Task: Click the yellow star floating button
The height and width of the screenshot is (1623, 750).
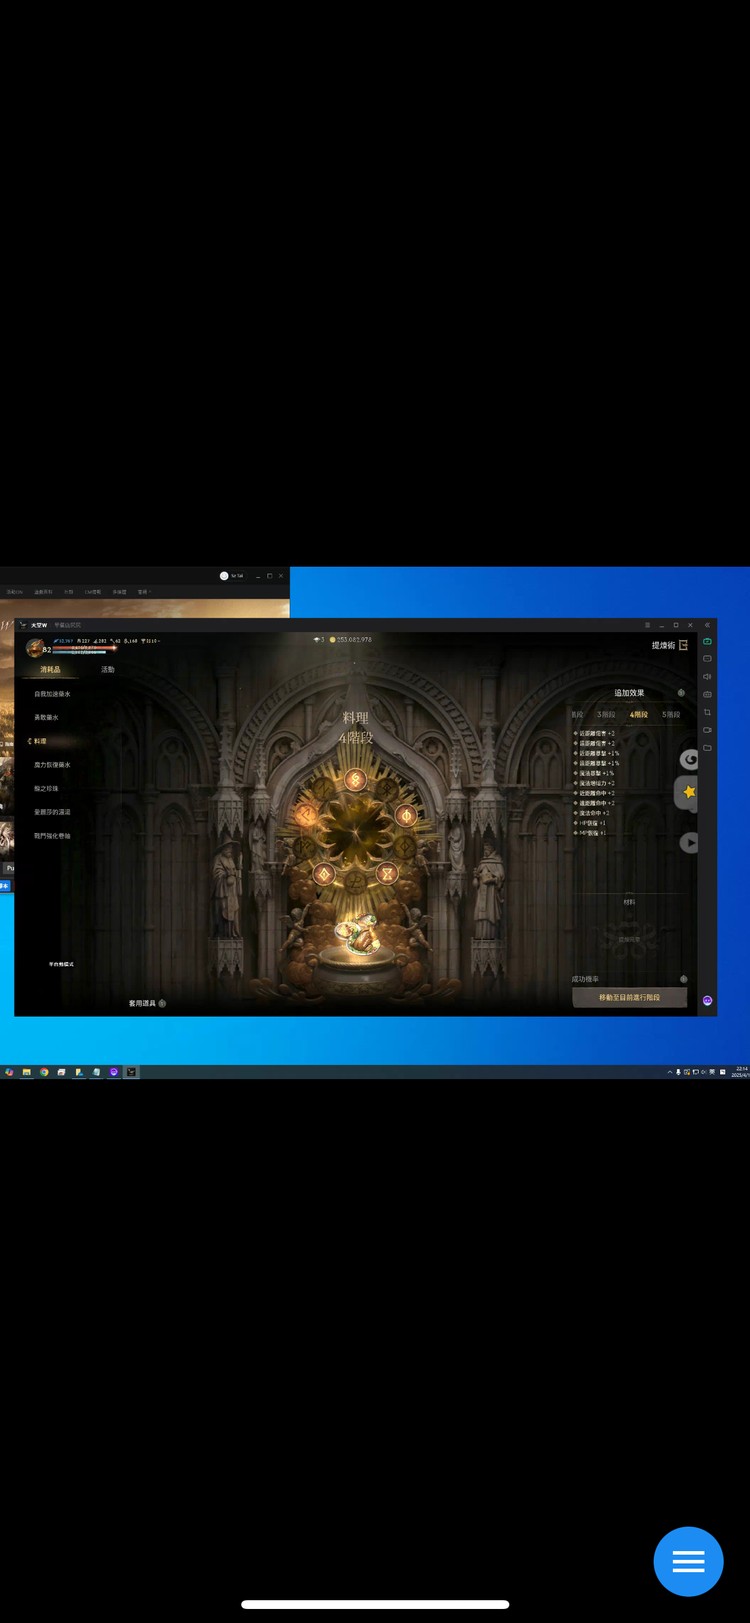Action: [x=688, y=792]
